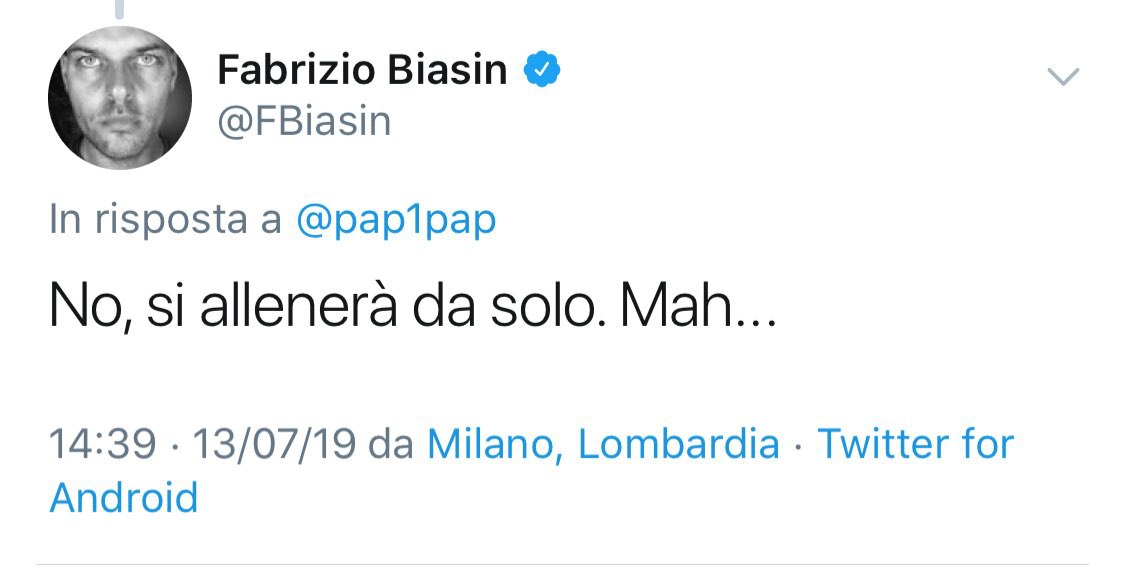Viewport: 1125px width, 584px height.
Task: Click the "In risposta a" label
Action: tap(165, 221)
